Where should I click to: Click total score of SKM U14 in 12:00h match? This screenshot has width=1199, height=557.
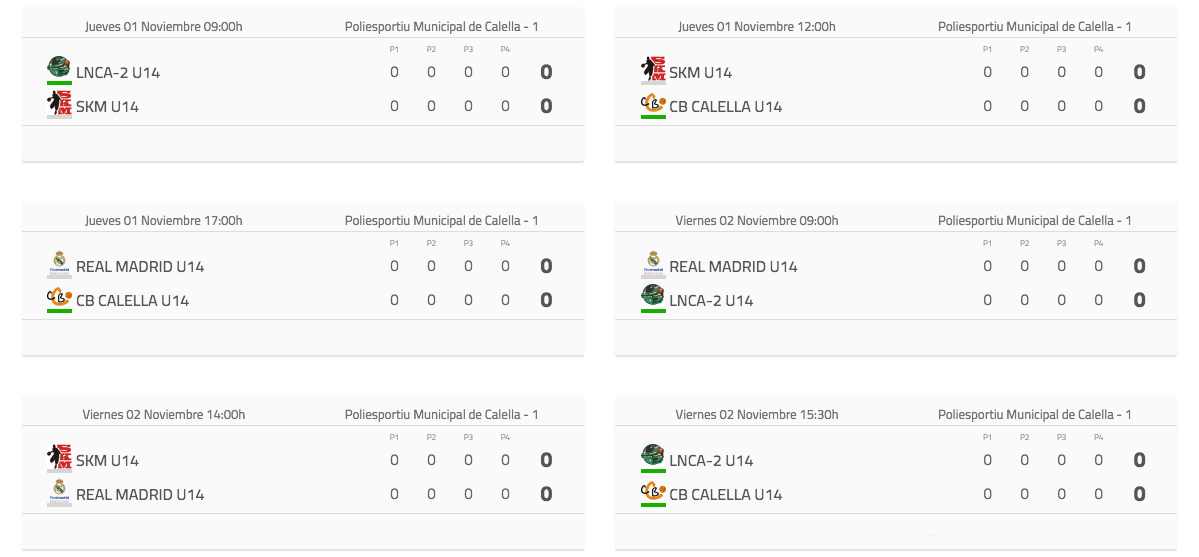(x=1139, y=73)
